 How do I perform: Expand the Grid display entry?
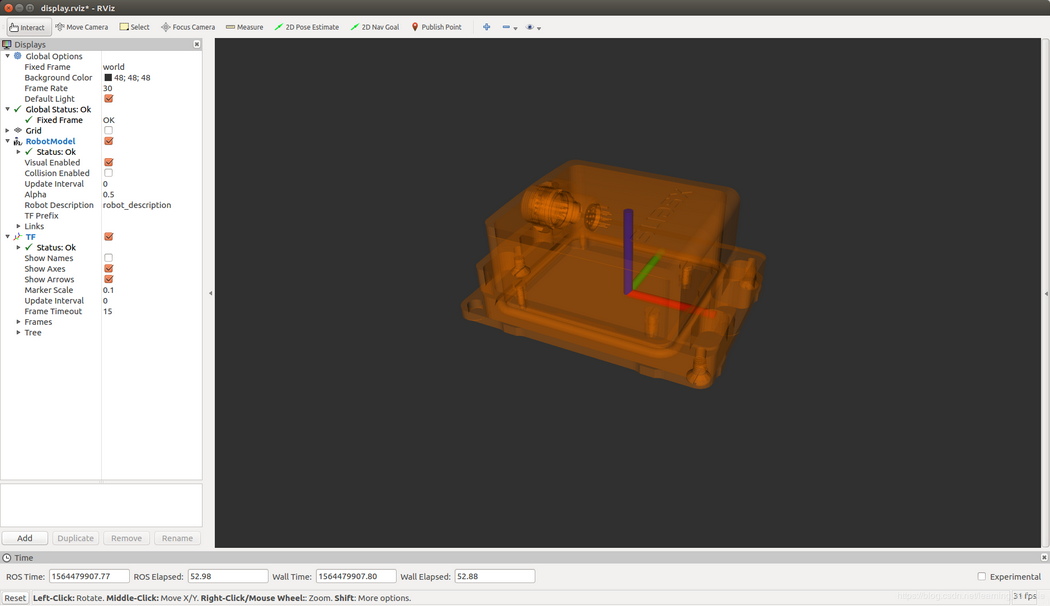click(x=7, y=131)
